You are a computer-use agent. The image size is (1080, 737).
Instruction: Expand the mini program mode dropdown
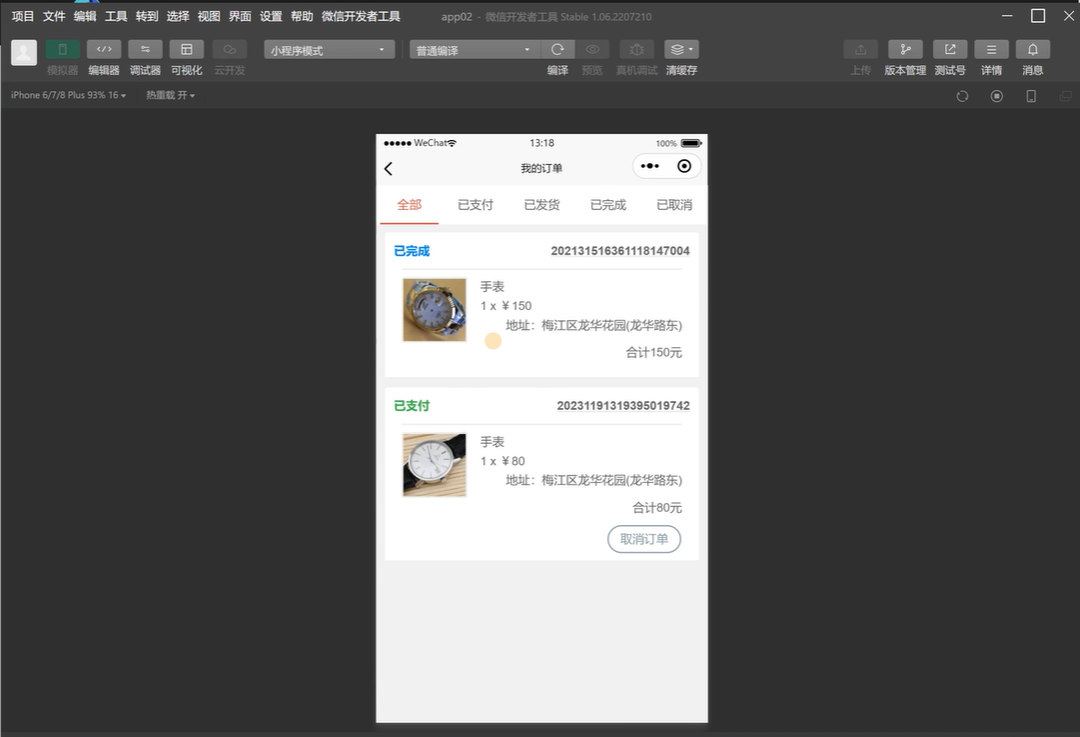pyautogui.click(x=327, y=50)
